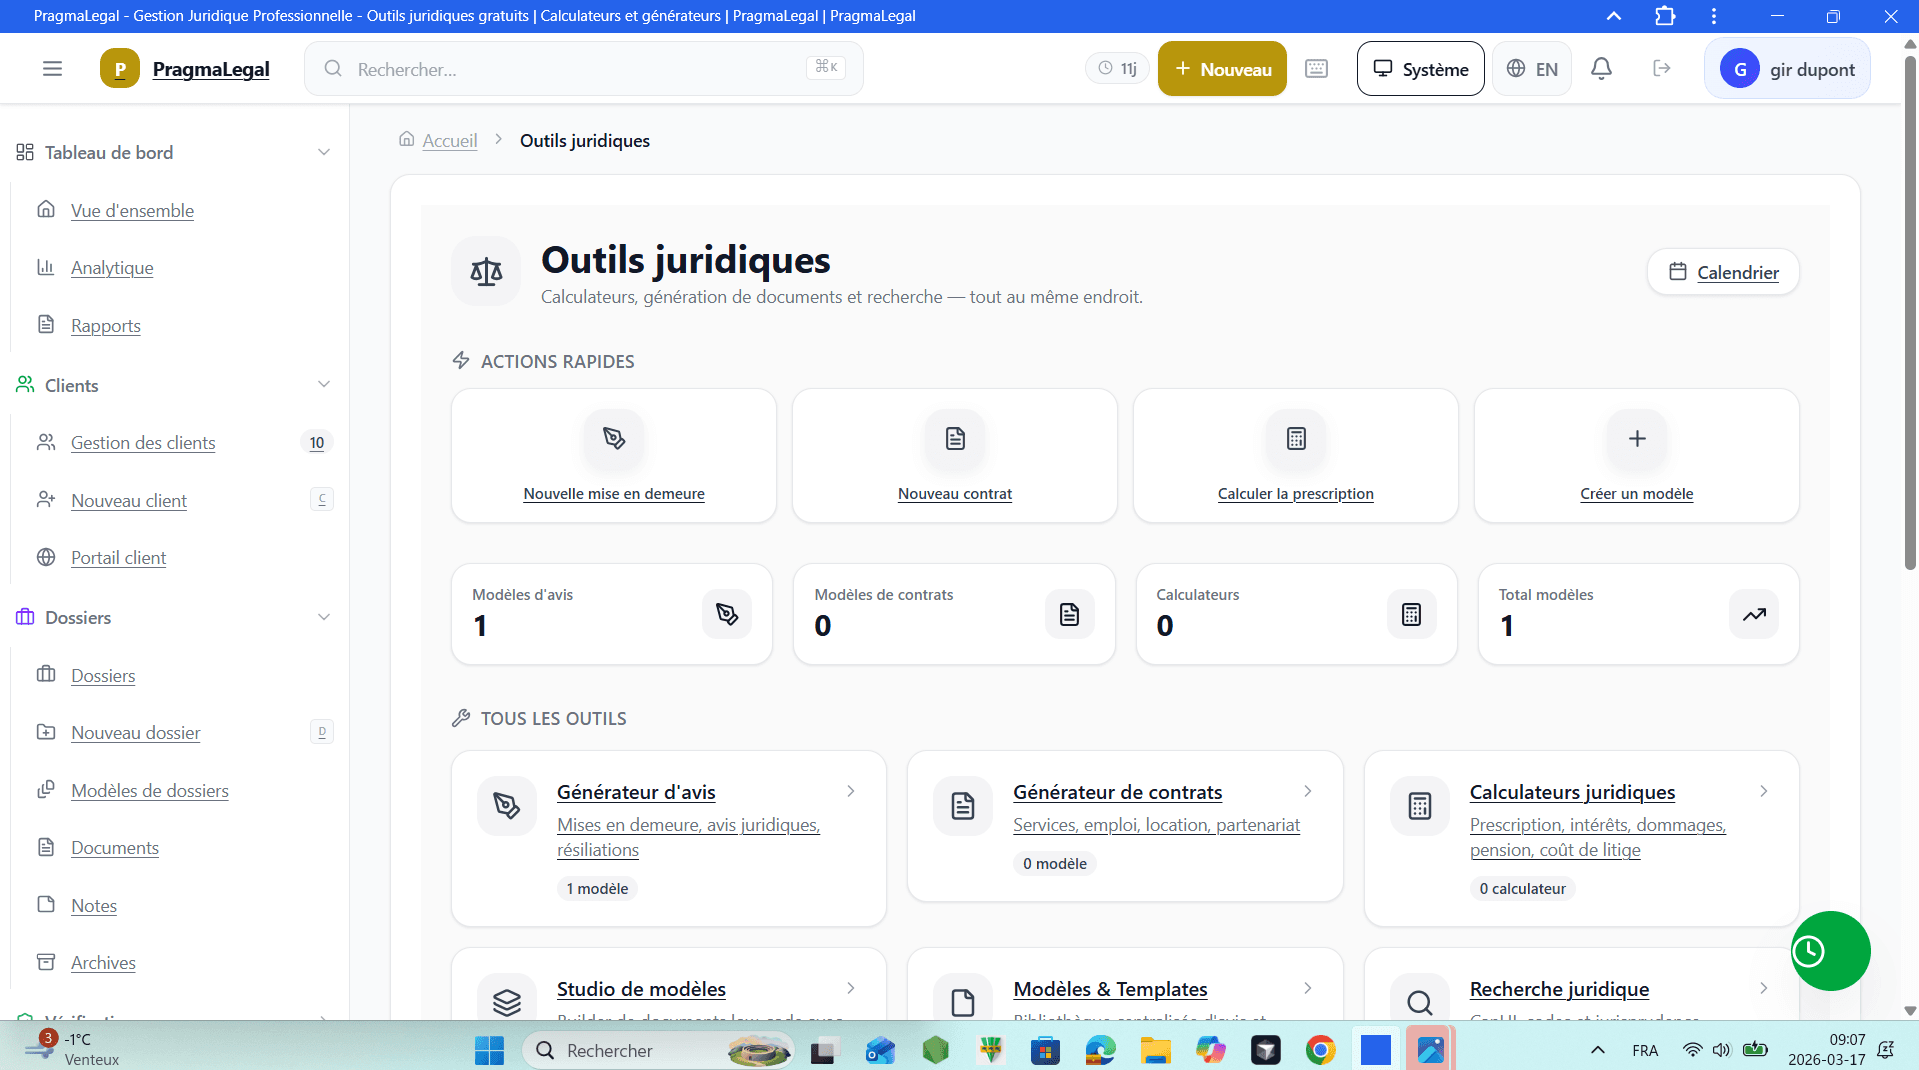The image size is (1919, 1070).
Task: Click the document icon in Modèles de contrats stat
Action: pyautogui.click(x=1069, y=614)
